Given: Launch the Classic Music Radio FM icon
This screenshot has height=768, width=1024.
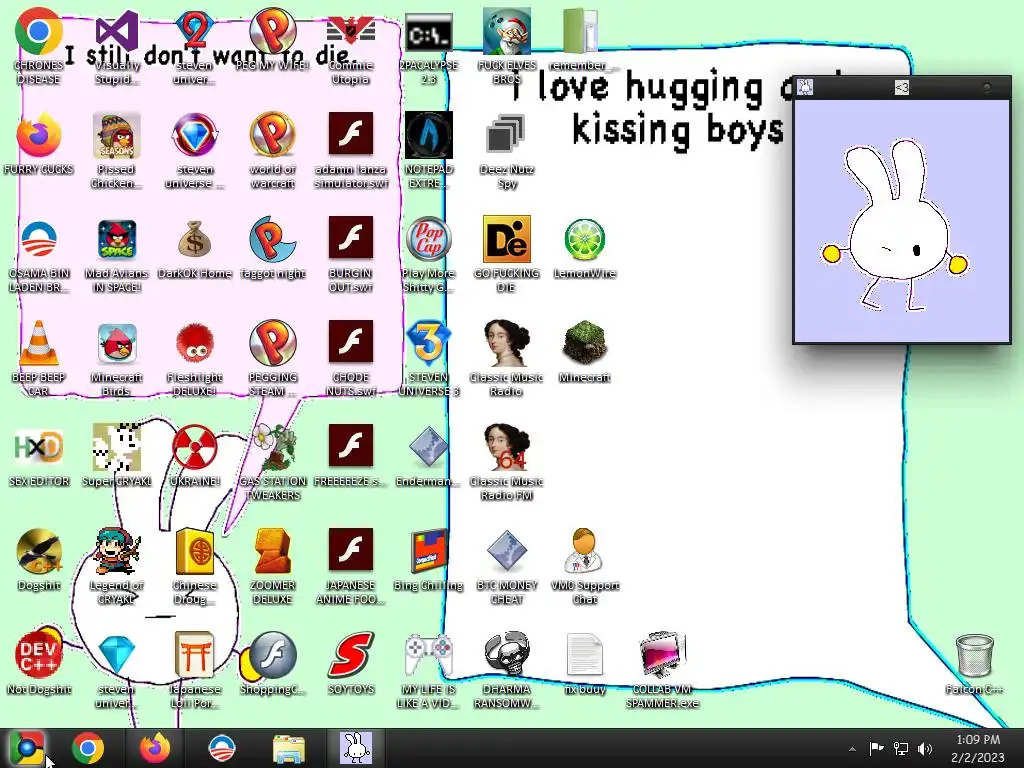Looking at the screenshot, I should pyautogui.click(x=506, y=447).
